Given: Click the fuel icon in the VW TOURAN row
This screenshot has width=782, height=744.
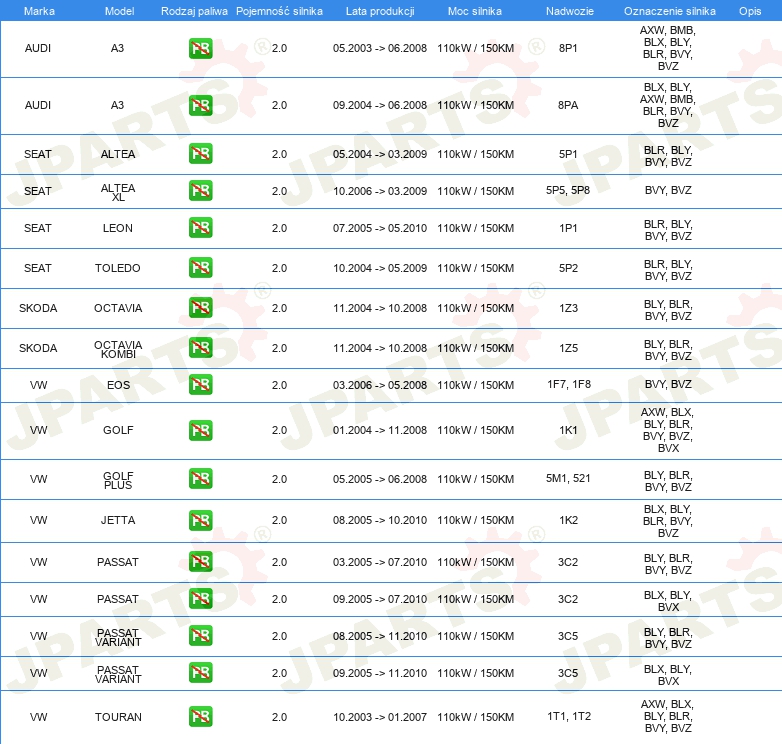Looking at the screenshot, I should pyautogui.click(x=200, y=717).
